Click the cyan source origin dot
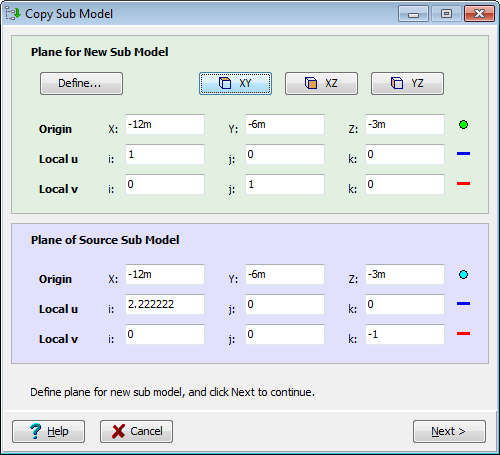500x455 pixels. (463, 275)
